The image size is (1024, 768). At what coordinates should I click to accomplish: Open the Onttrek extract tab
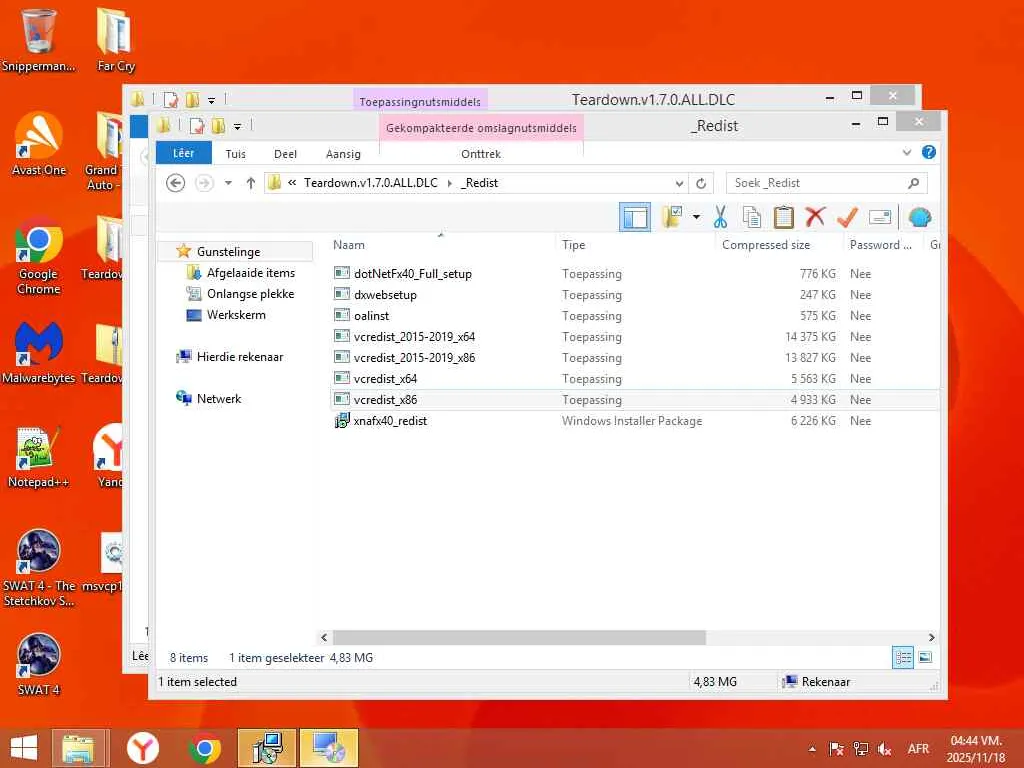pos(481,154)
